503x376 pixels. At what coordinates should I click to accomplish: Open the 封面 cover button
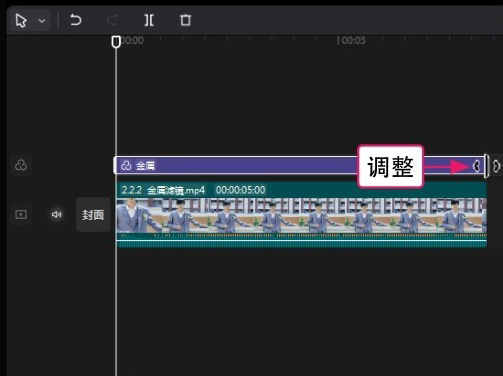point(93,215)
